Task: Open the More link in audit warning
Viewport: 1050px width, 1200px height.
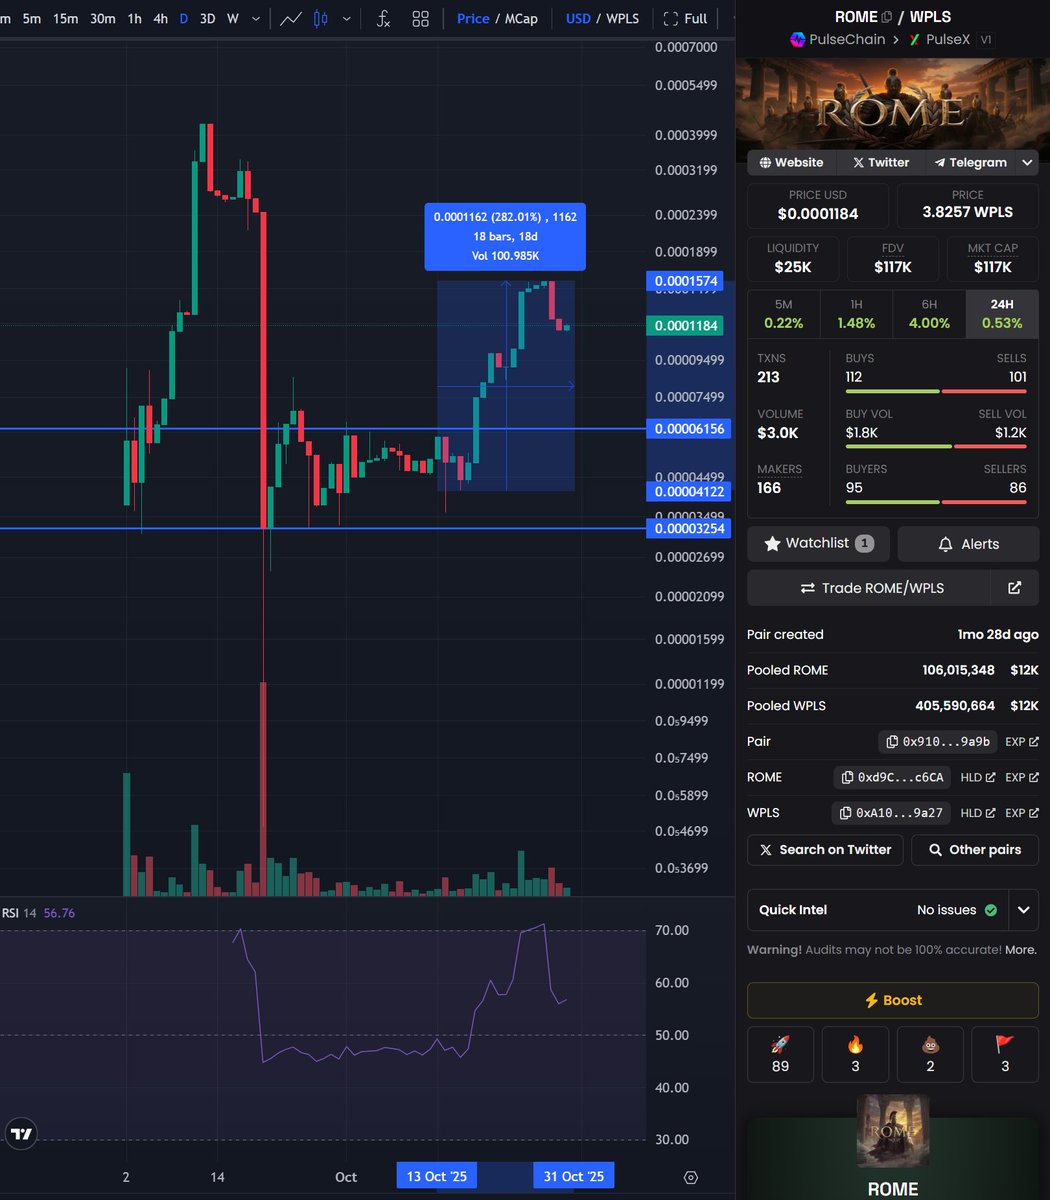Action: click(x=1021, y=950)
